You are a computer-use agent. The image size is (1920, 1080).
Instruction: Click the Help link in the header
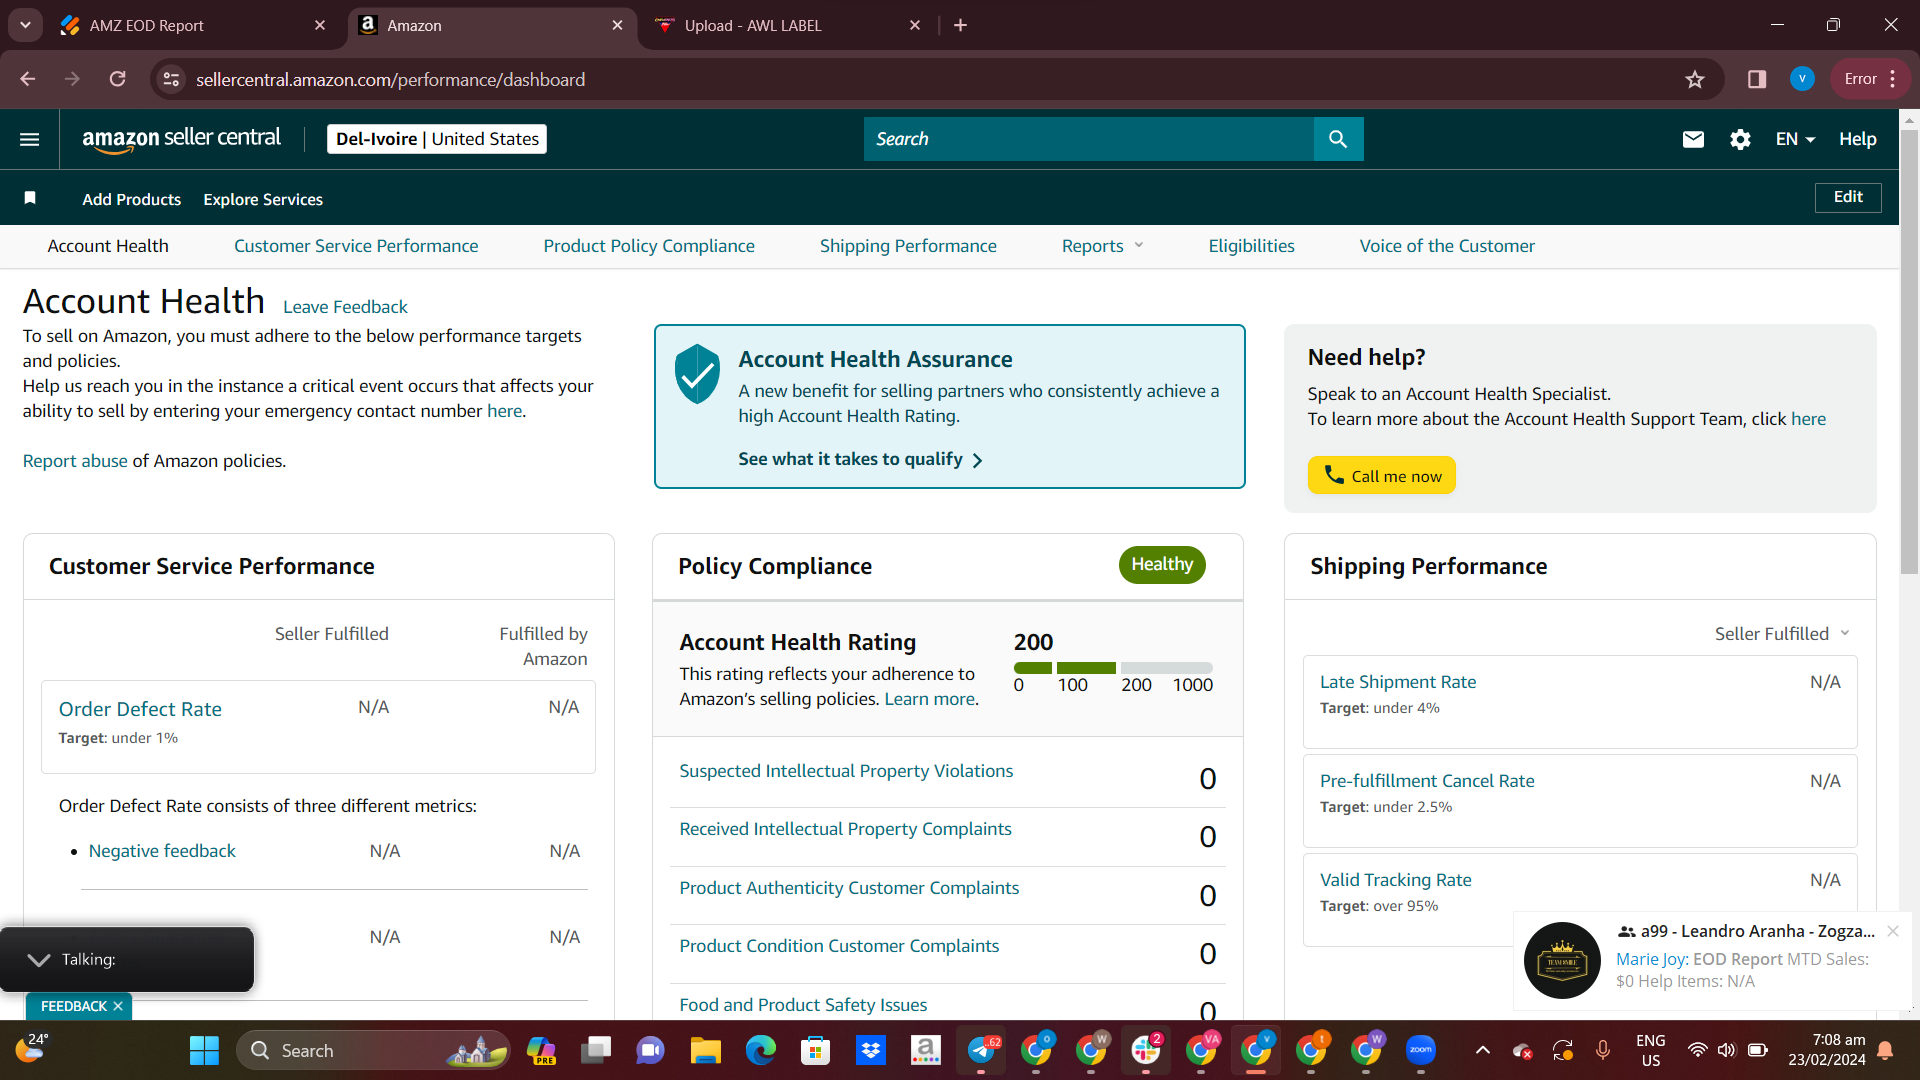coord(1857,139)
